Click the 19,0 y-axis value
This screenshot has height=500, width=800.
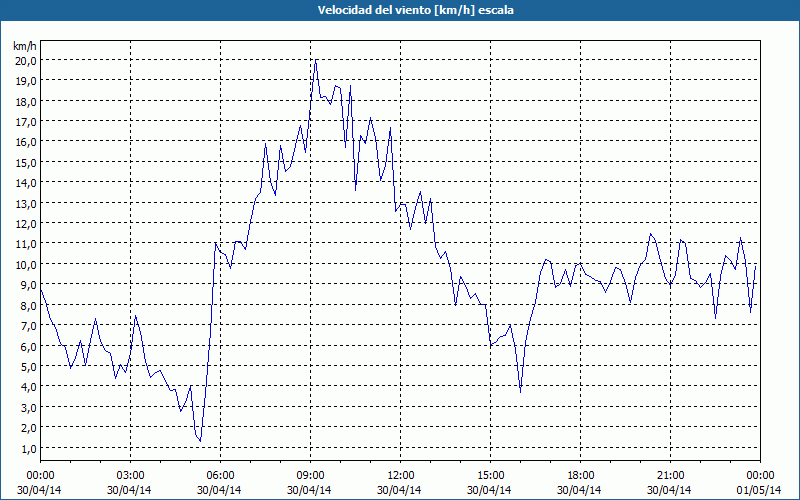[x=26, y=81]
